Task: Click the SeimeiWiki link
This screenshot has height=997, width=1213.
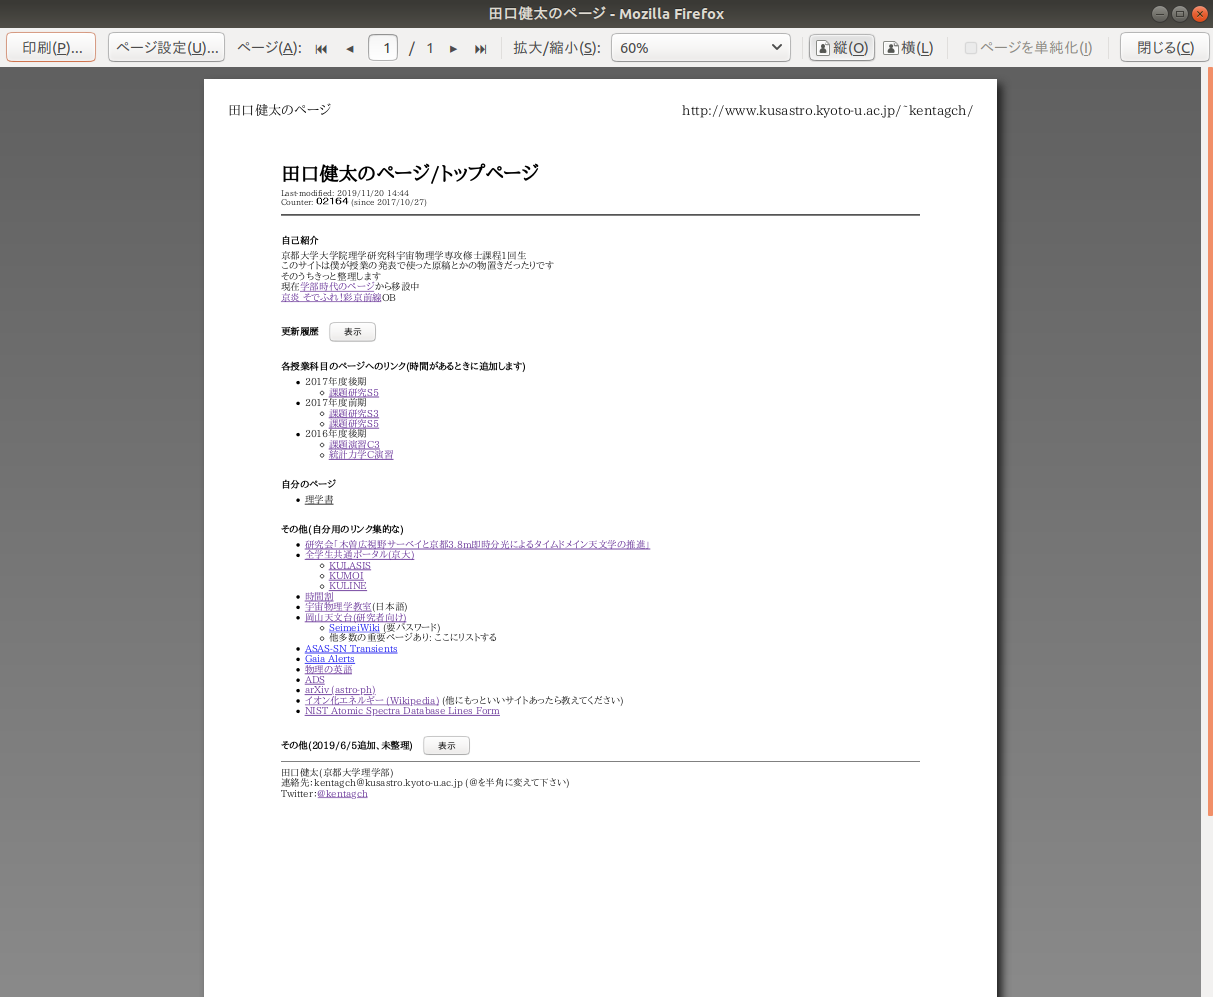Action: [x=355, y=628]
